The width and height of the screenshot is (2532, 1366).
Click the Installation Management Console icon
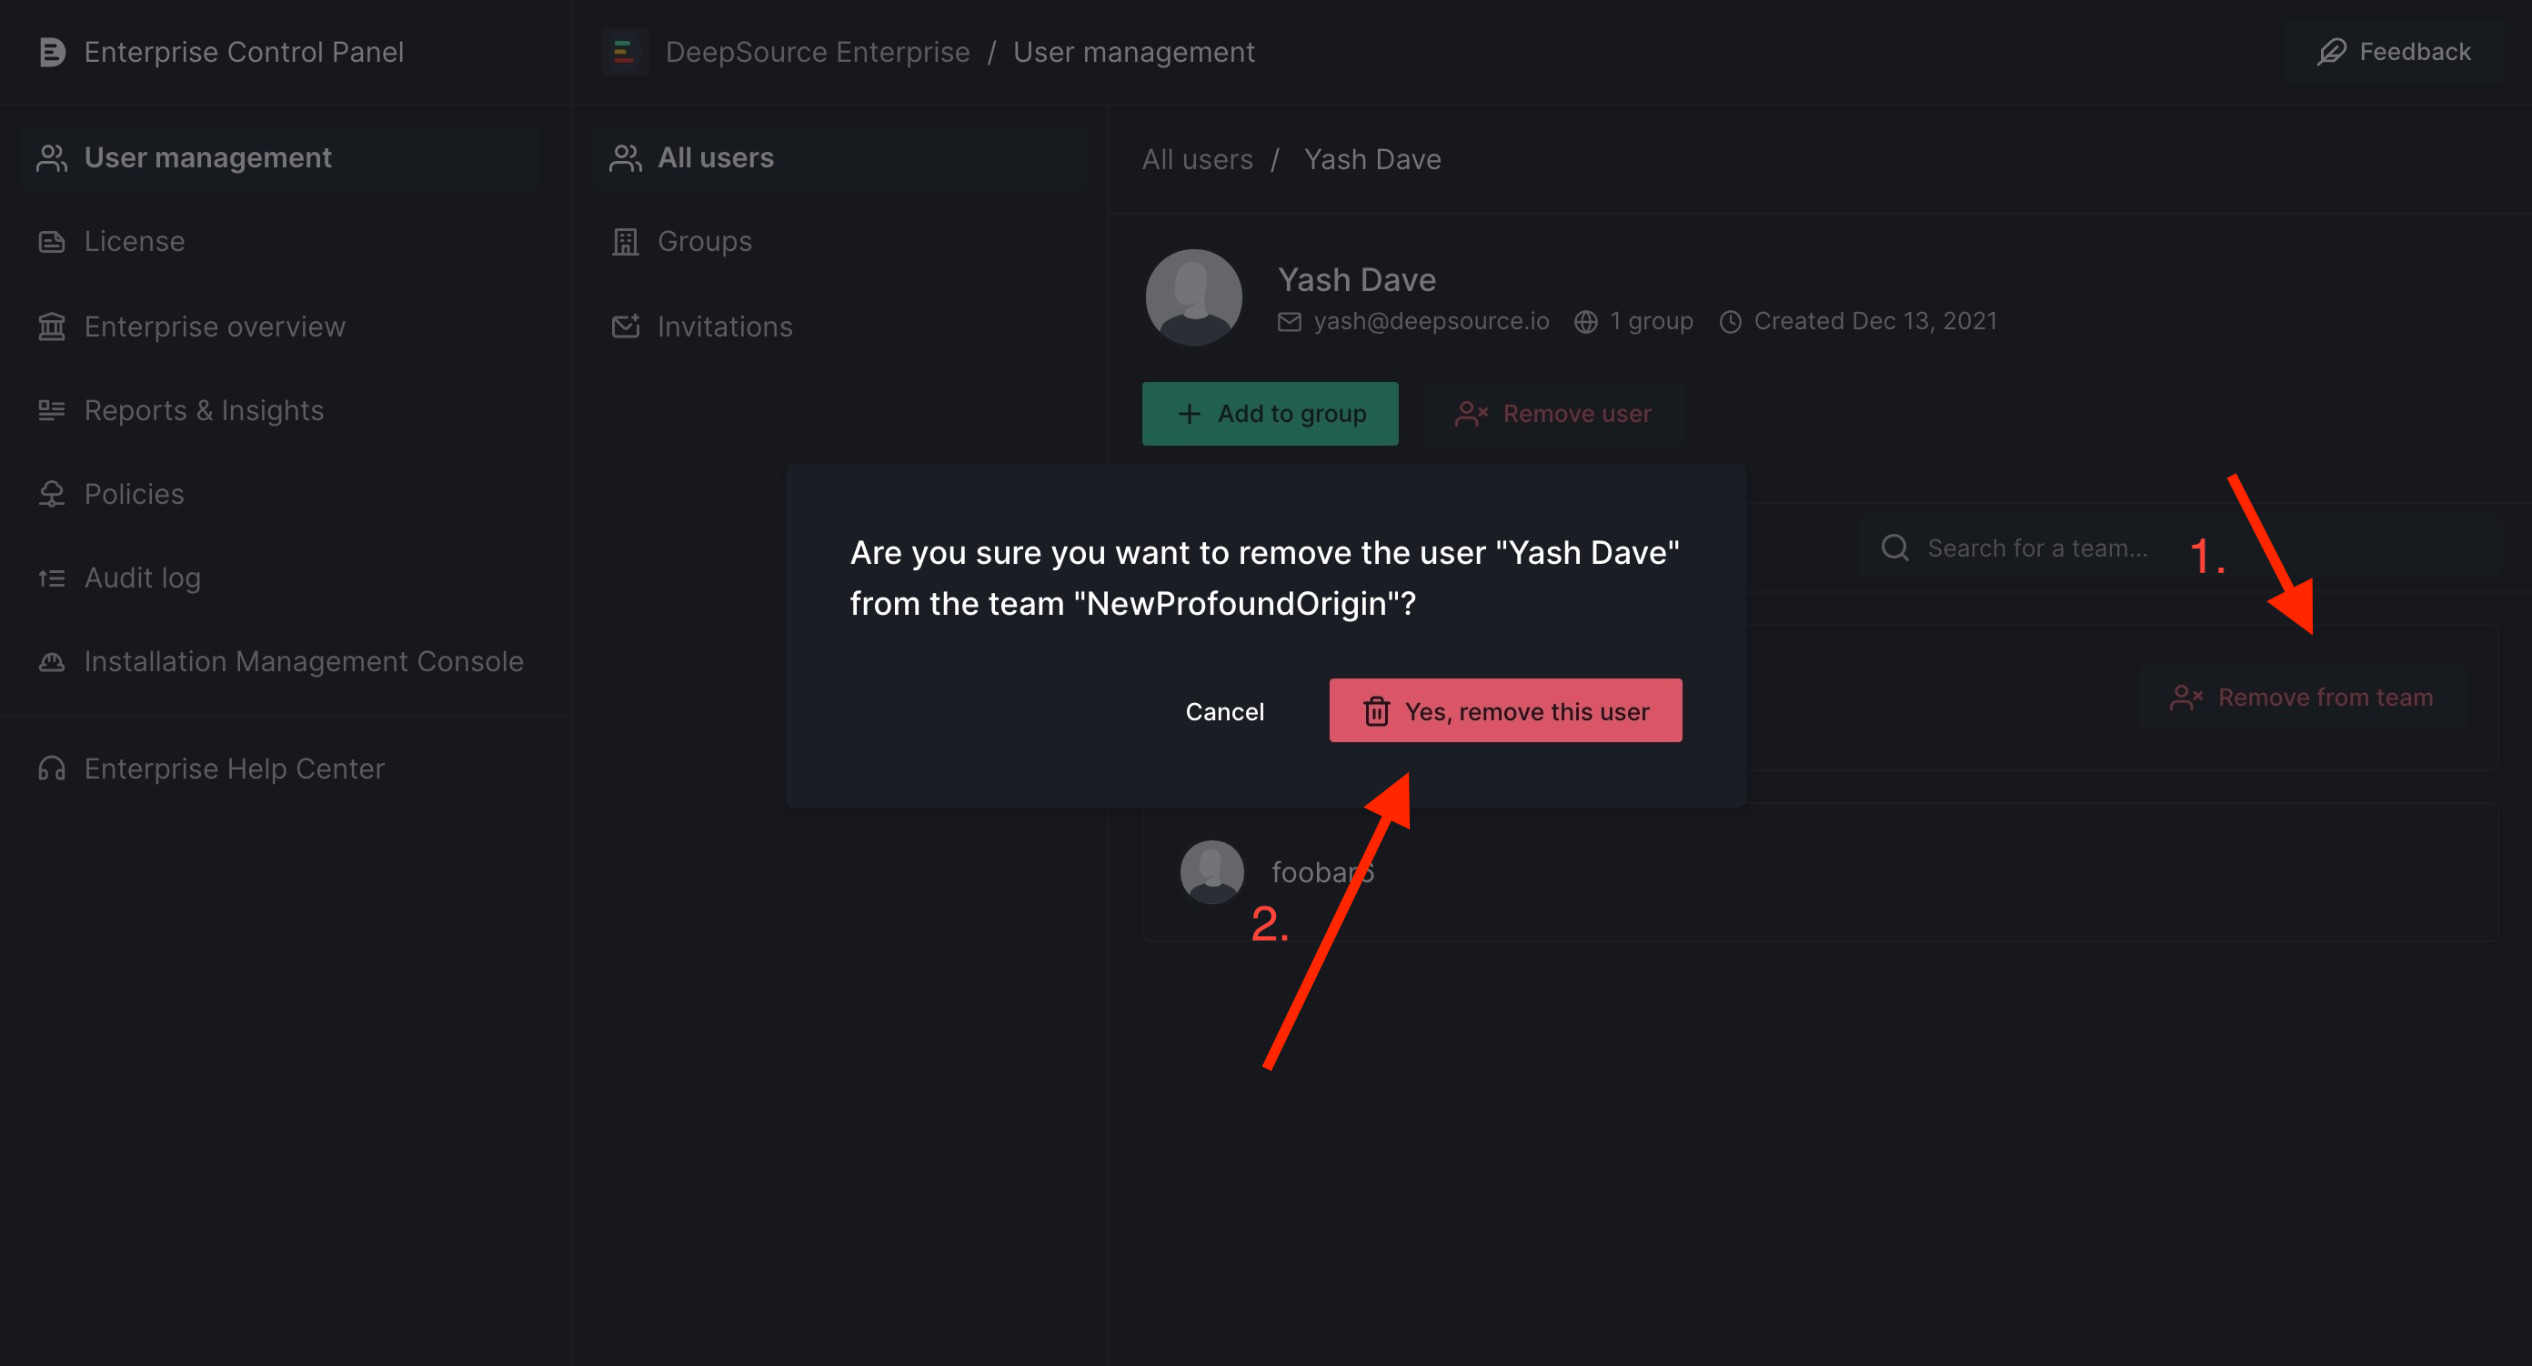tap(52, 661)
